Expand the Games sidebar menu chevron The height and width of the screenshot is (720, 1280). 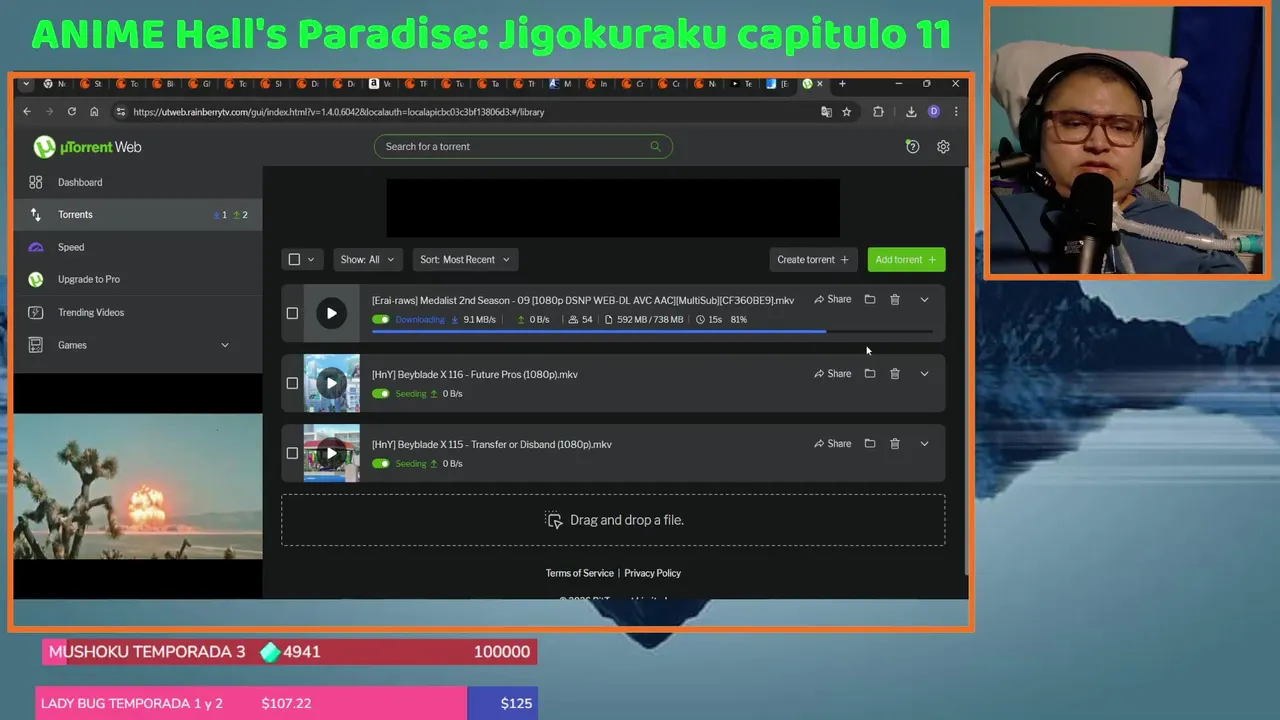coord(224,345)
